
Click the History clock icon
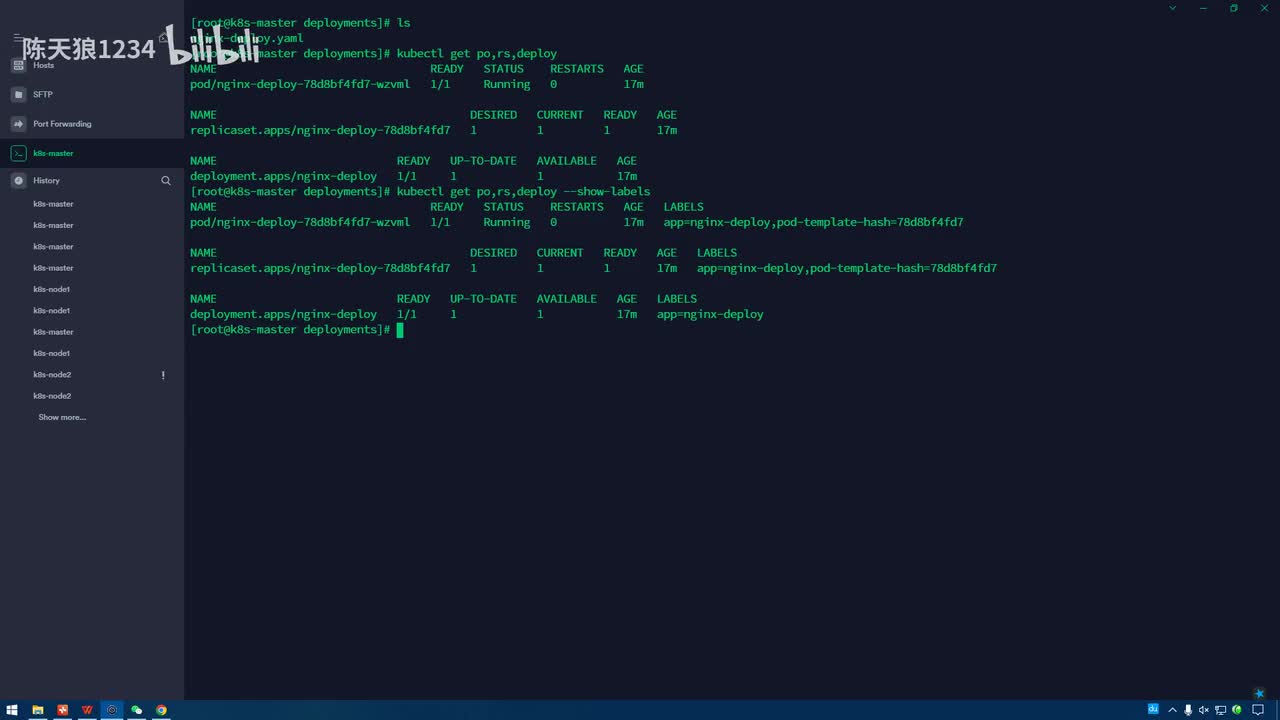click(x=18, y=181)
